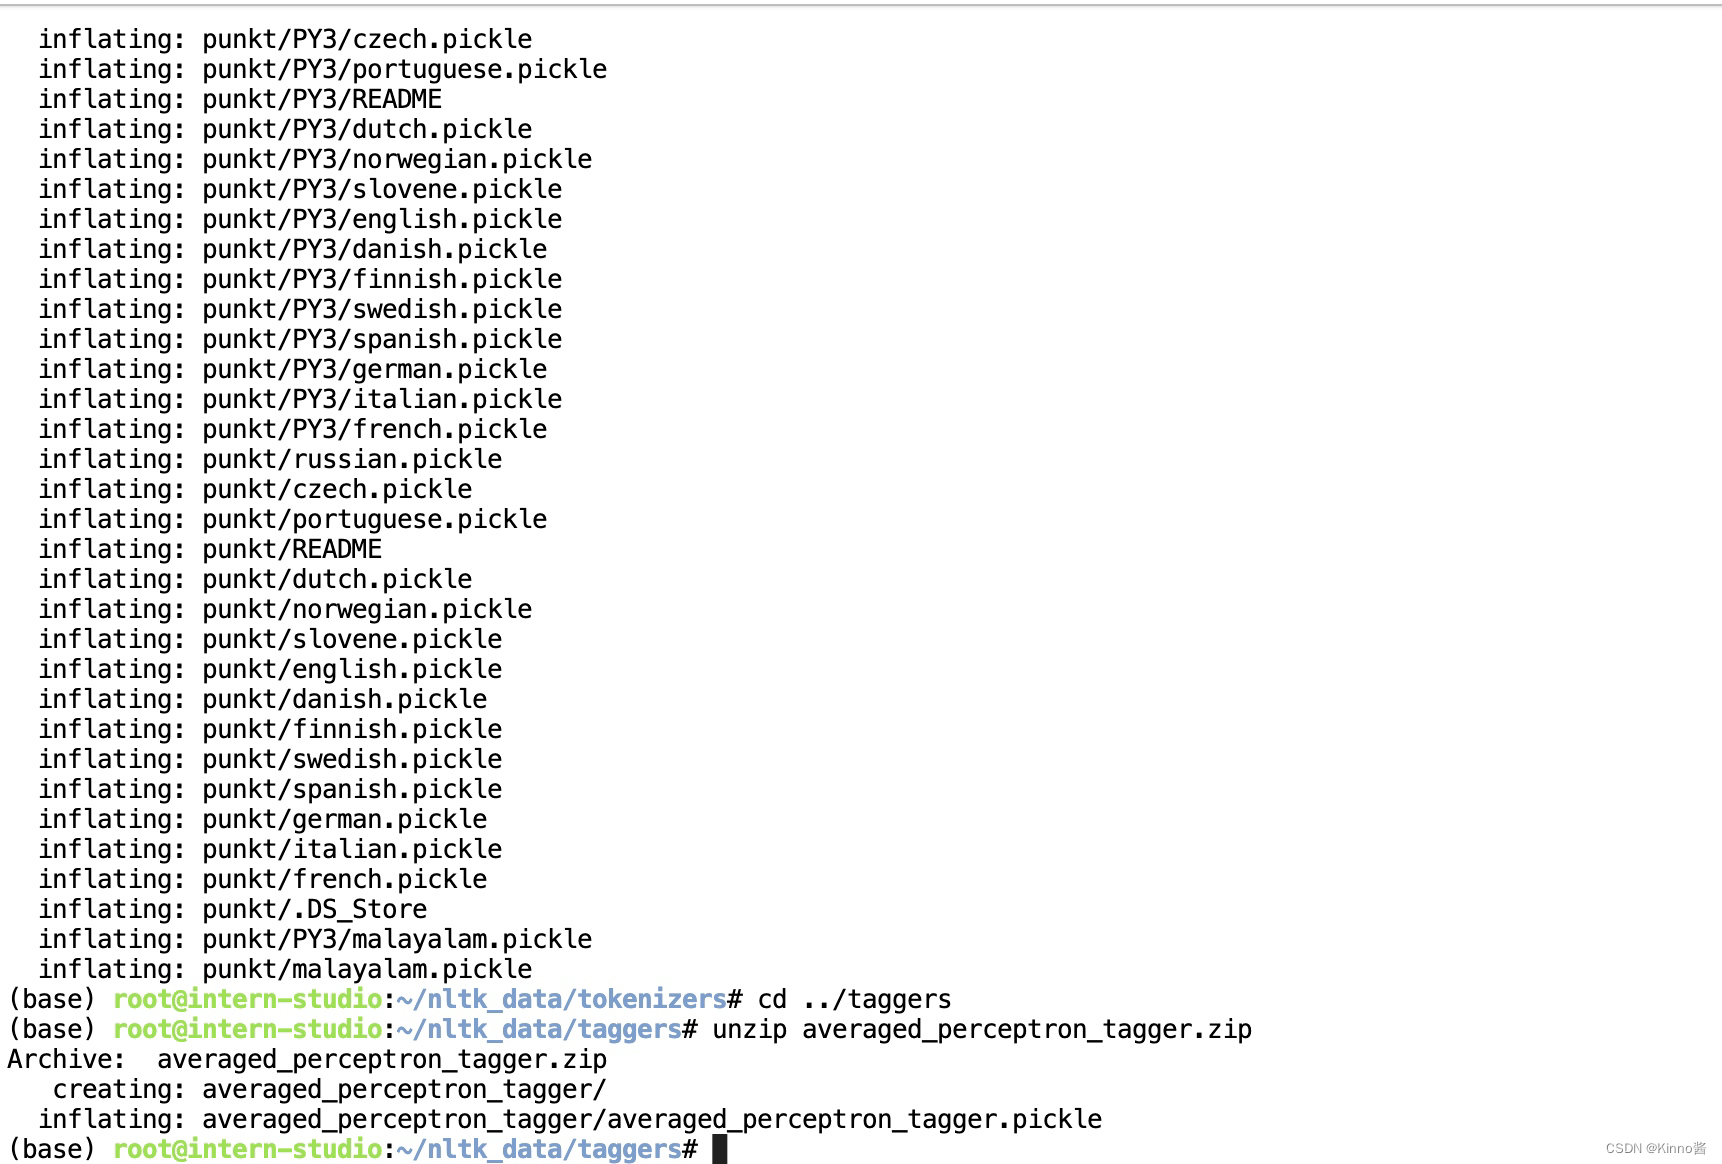Click the punkt/finnish.pickle line
The image size is (1722, 1164).
270,729
